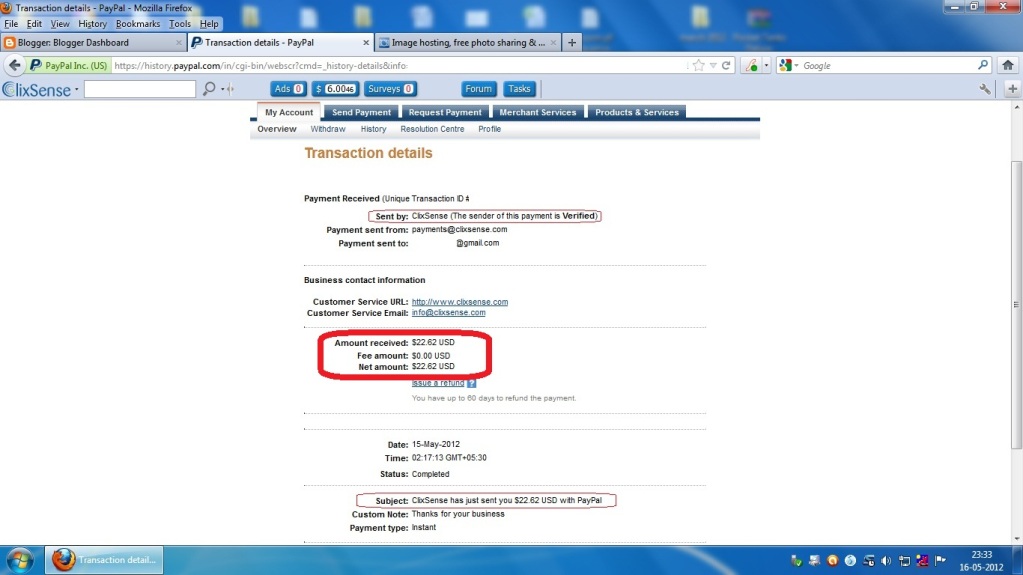Open the Help menu
The image size is (1023, 575).
tap(209, 23)
